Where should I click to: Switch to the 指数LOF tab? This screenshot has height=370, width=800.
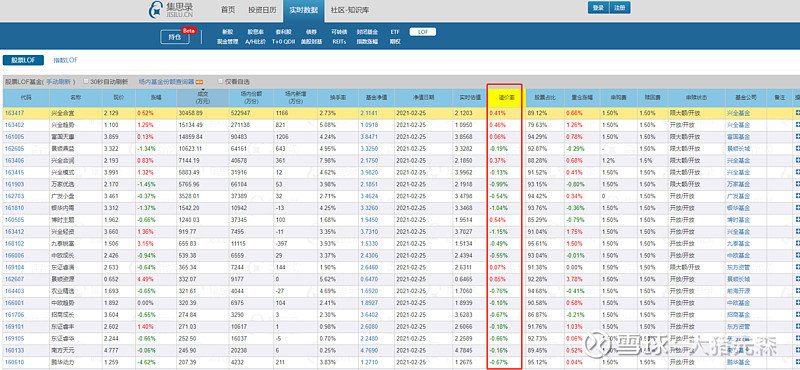[x=66, y=60]
